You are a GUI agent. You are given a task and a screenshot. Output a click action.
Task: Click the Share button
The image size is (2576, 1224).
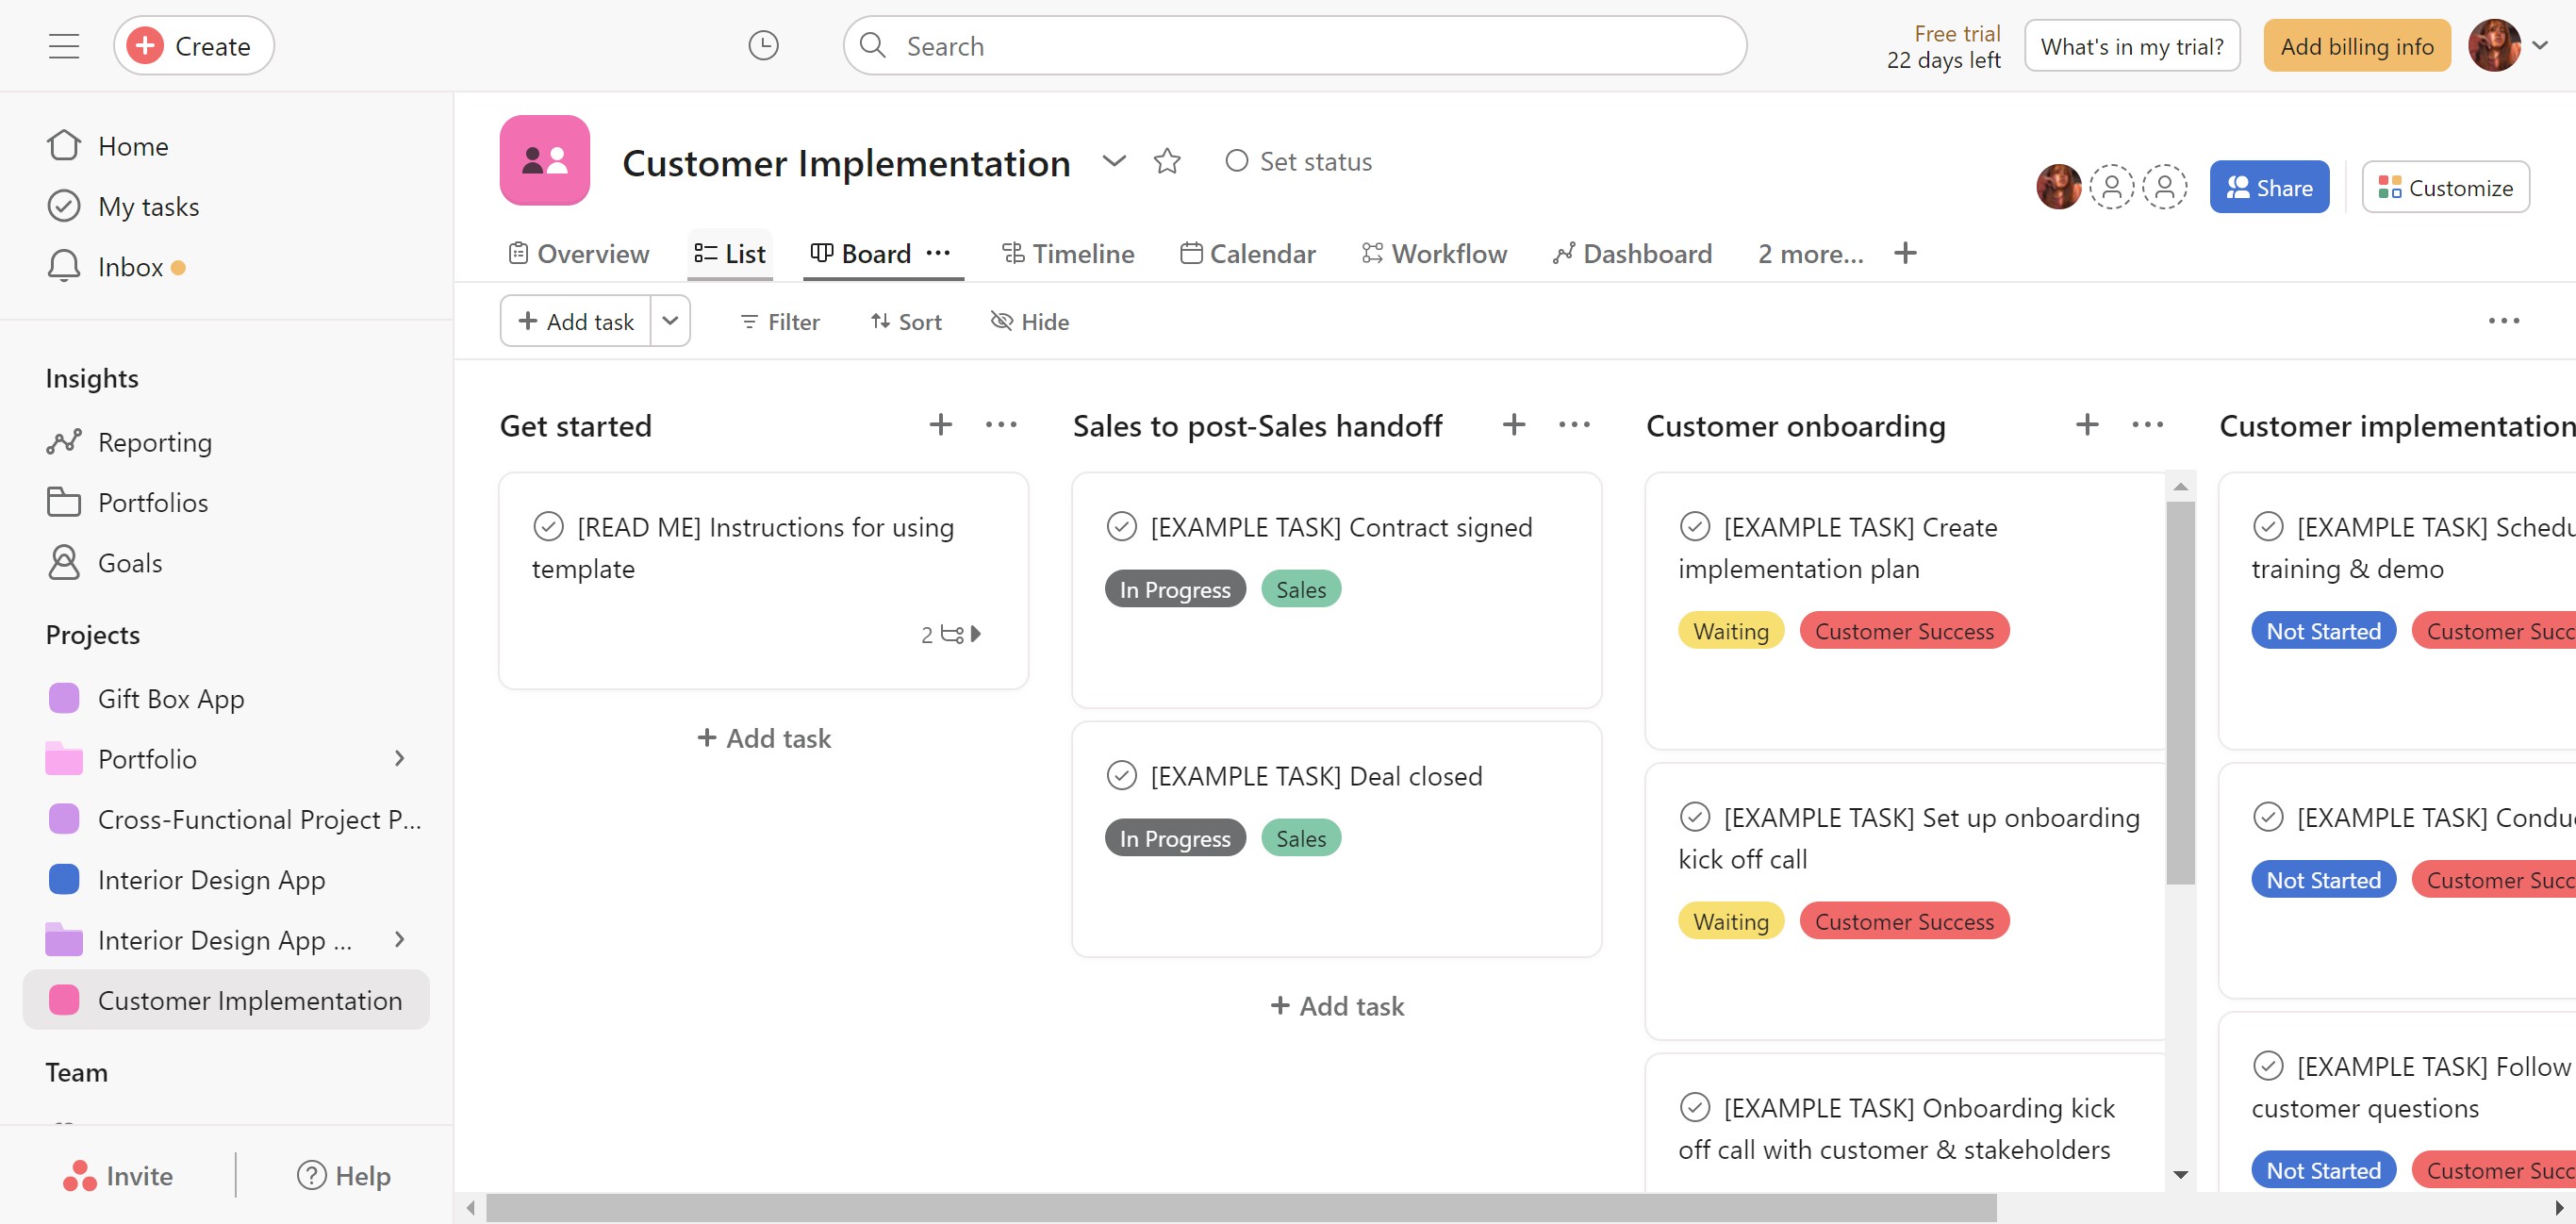(2269, 188)
